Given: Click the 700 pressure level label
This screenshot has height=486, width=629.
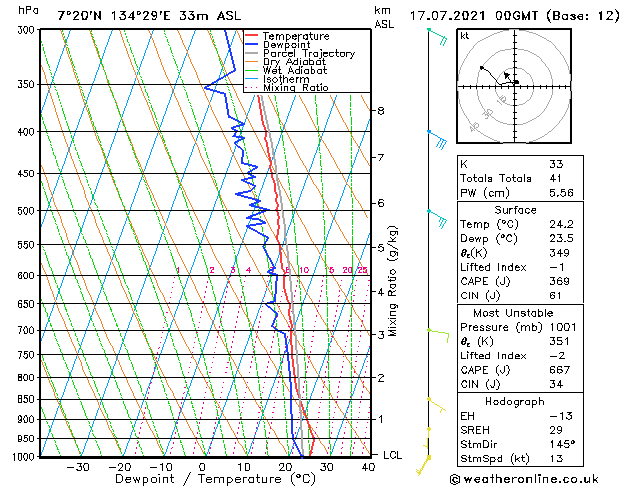Looking at the screenshot, I should (x=28, y=330).
